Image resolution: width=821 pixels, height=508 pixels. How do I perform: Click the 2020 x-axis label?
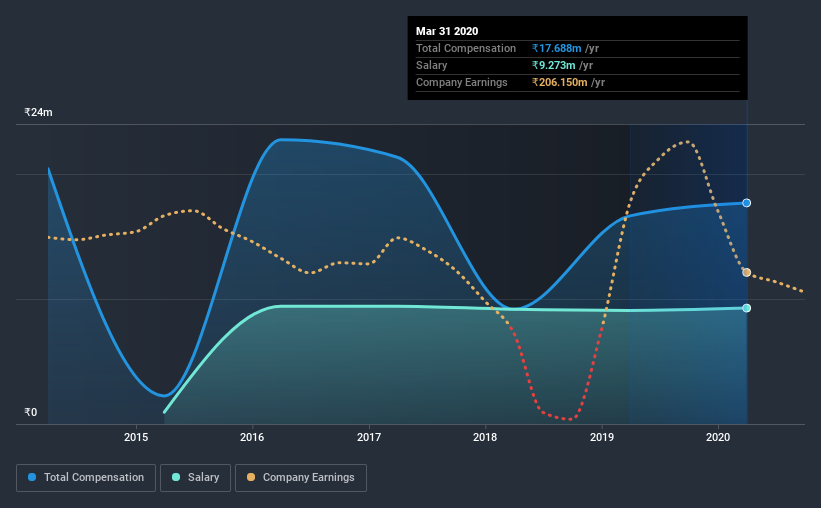tap(718, 437)
